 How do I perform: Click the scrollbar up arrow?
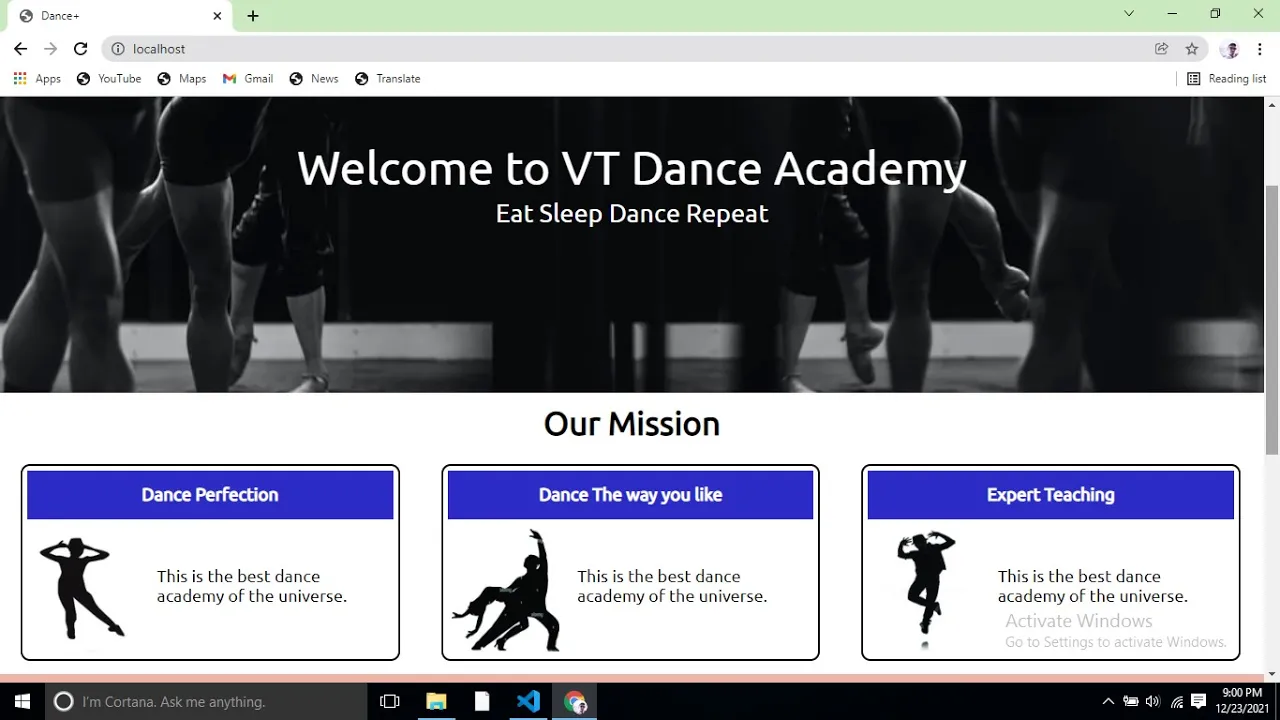[1272, 104]
